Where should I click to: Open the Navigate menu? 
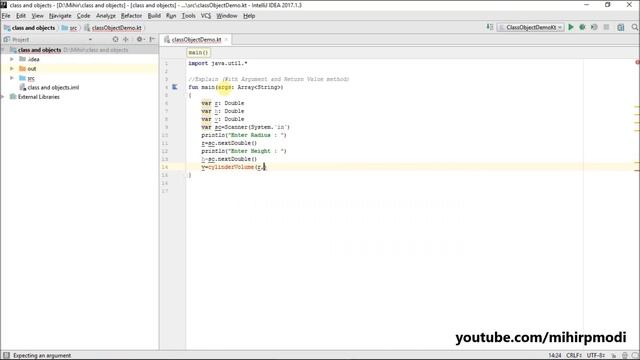pyautogui.click(x=60, y=16)
